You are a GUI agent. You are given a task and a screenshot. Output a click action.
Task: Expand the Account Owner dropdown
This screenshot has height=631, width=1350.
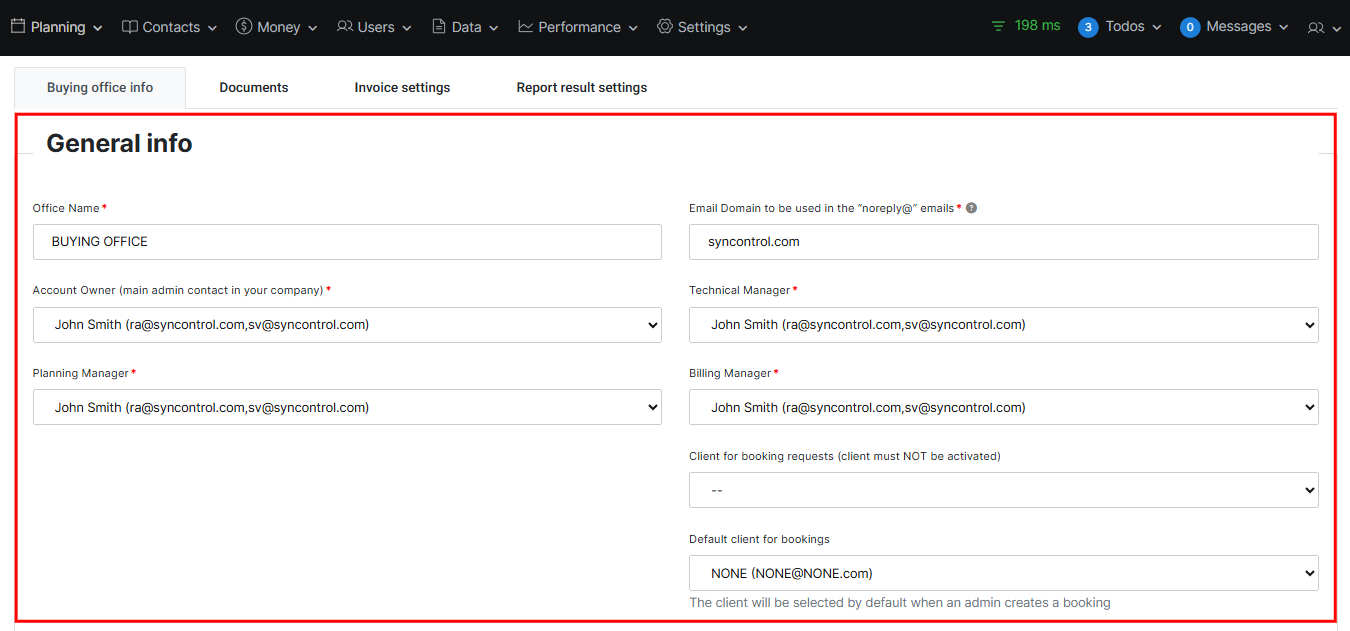point(347,325)
